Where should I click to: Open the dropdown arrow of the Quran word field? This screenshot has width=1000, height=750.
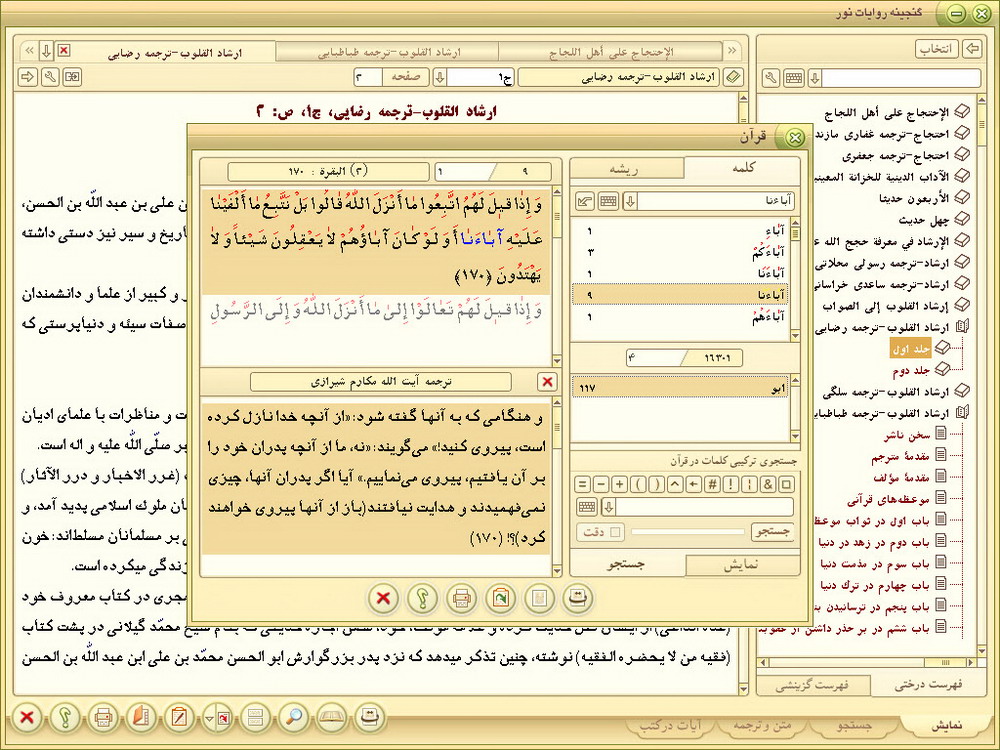(x=630, y=202)
